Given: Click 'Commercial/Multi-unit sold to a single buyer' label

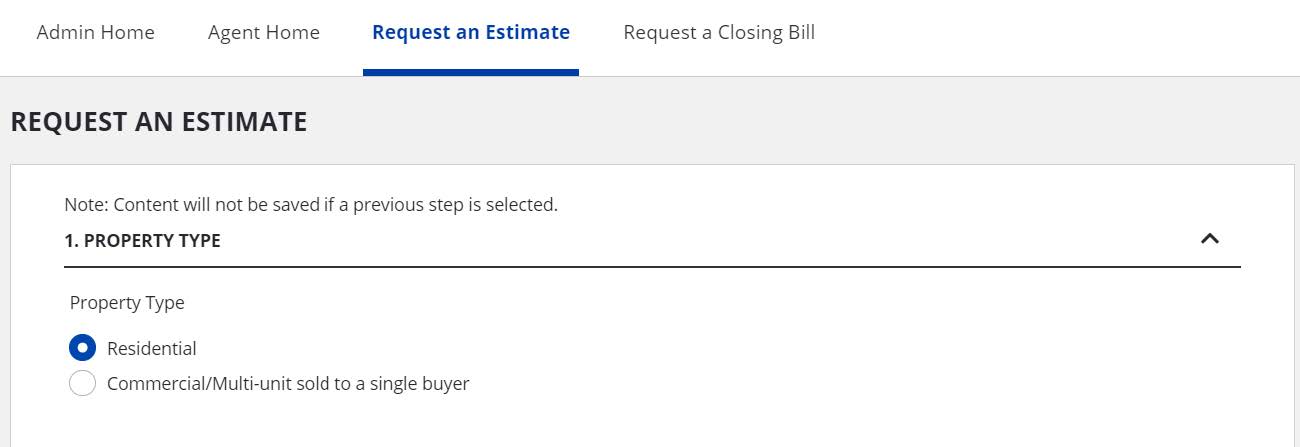Looking at the screenshot, I should [288, 383].
